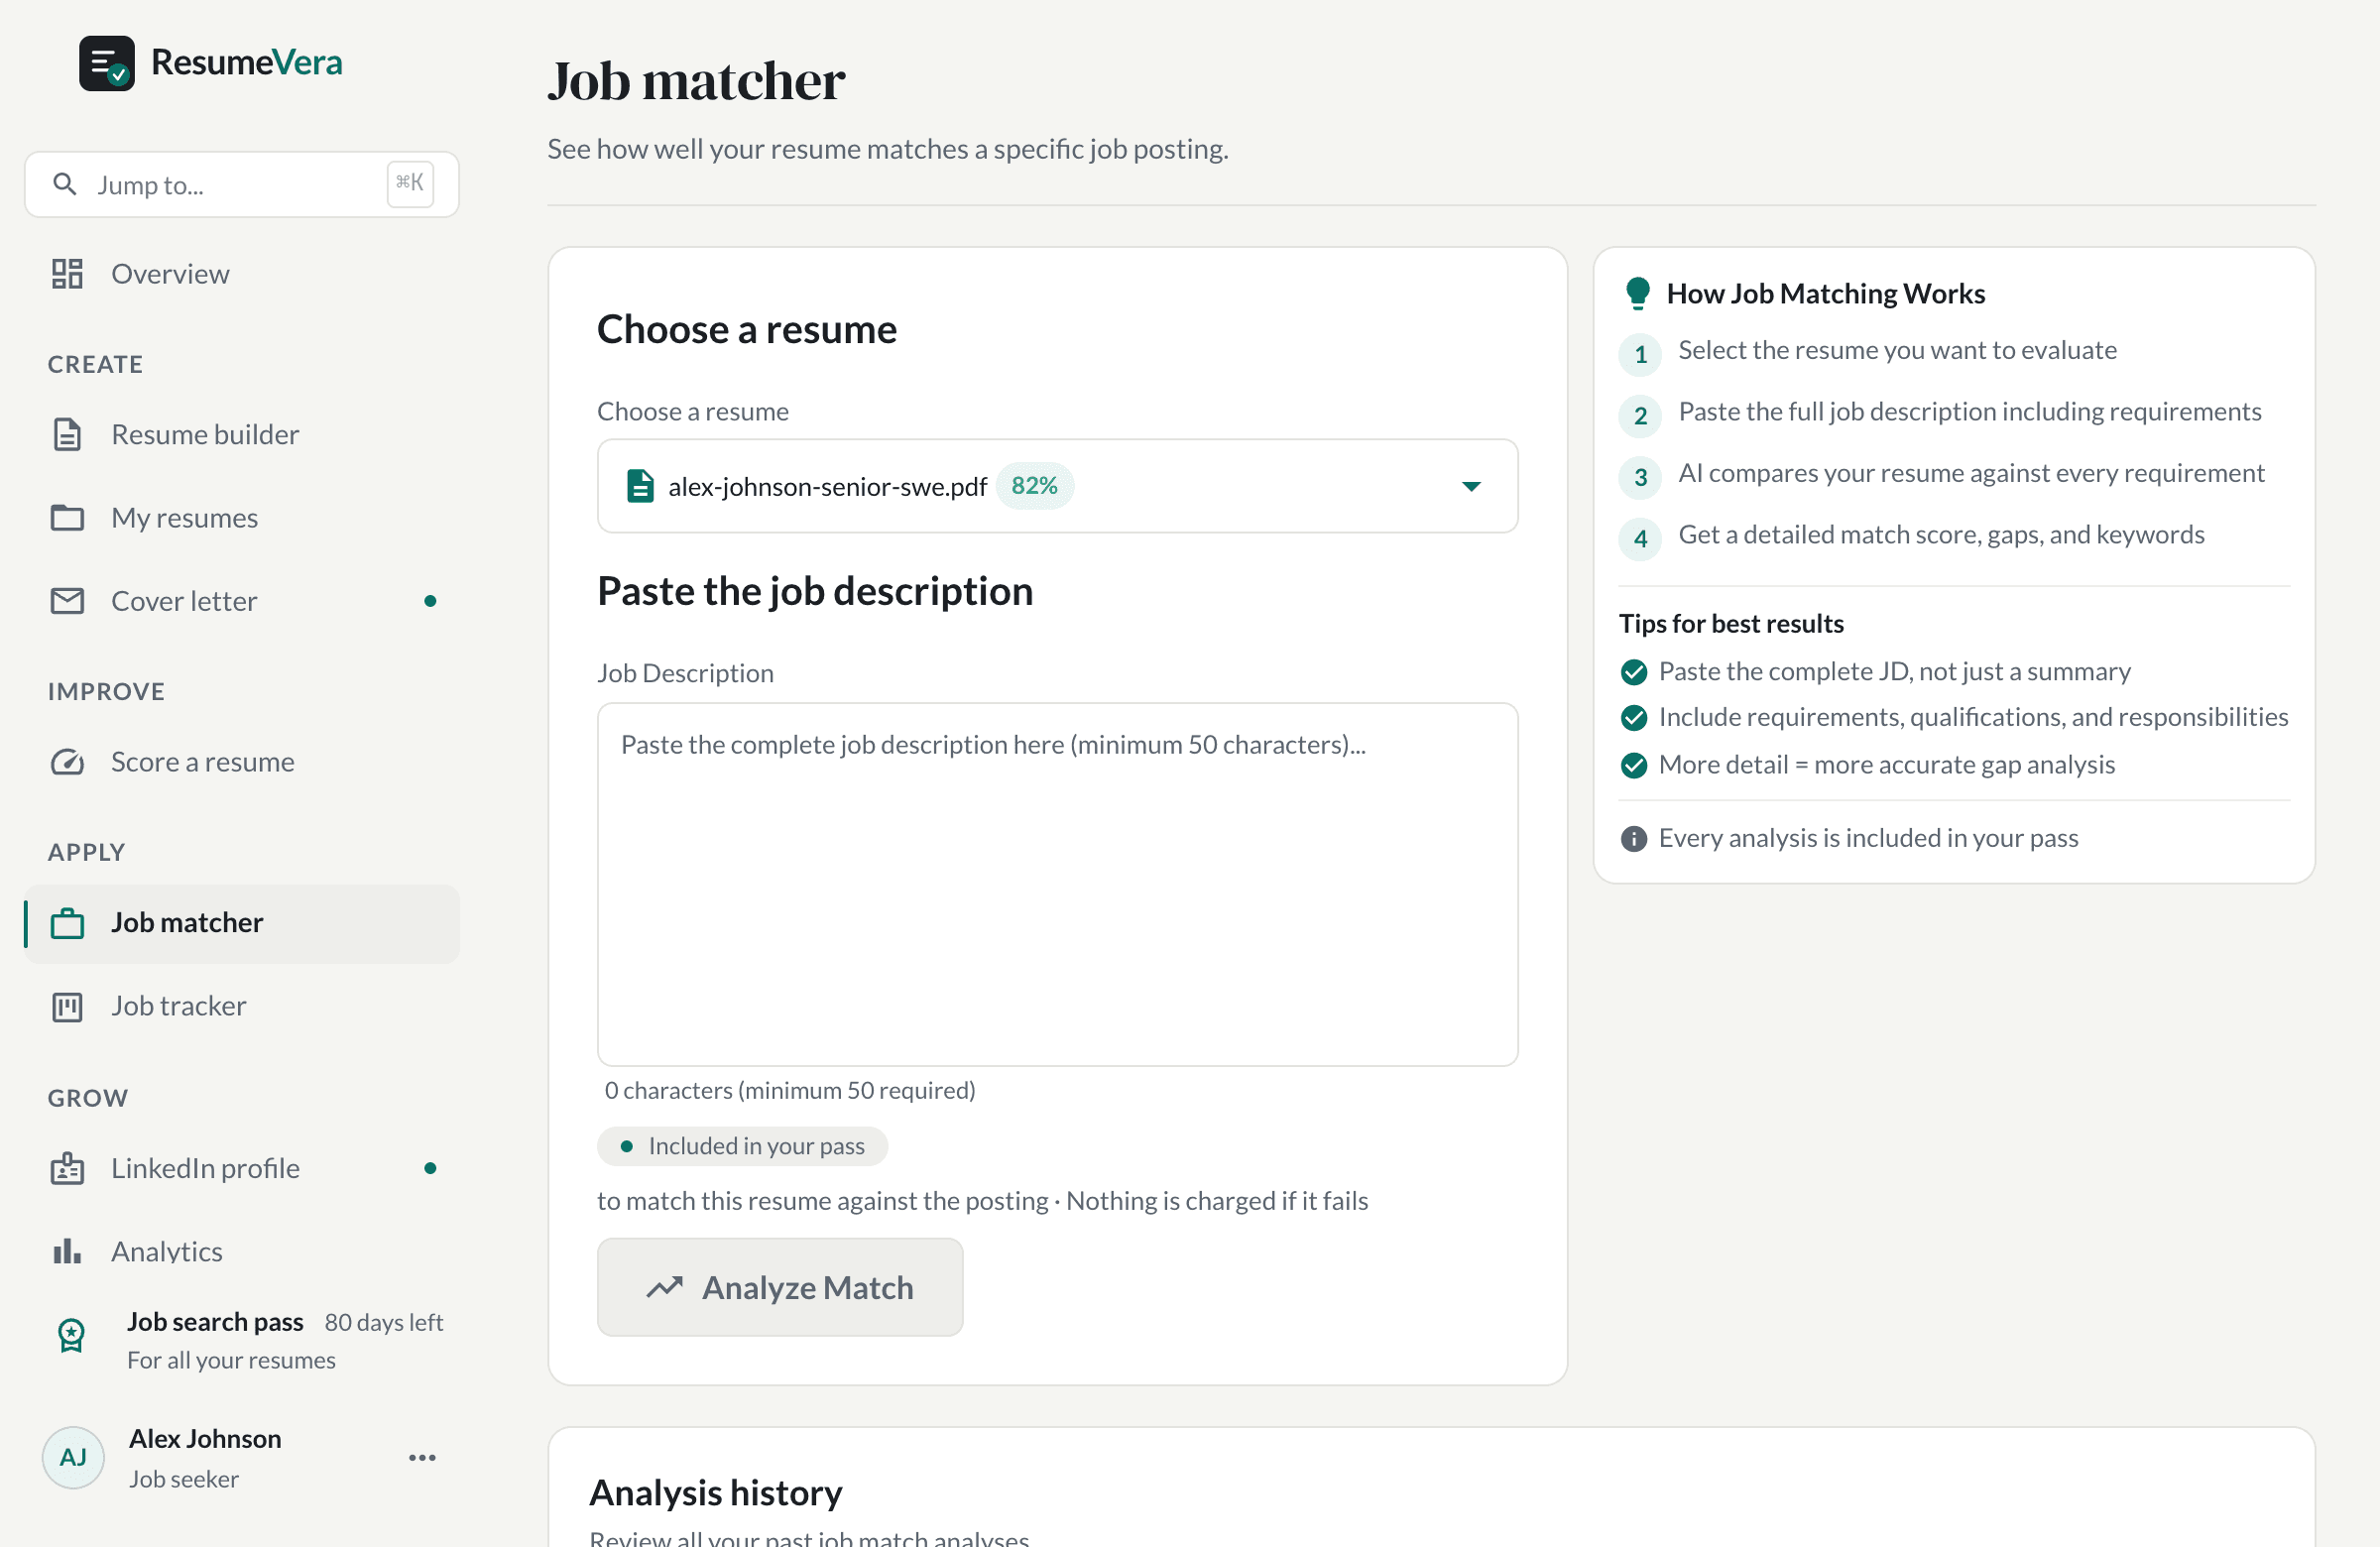
Task: Click the check icon beside Include requirements
Action: [x=1633, y=717]
